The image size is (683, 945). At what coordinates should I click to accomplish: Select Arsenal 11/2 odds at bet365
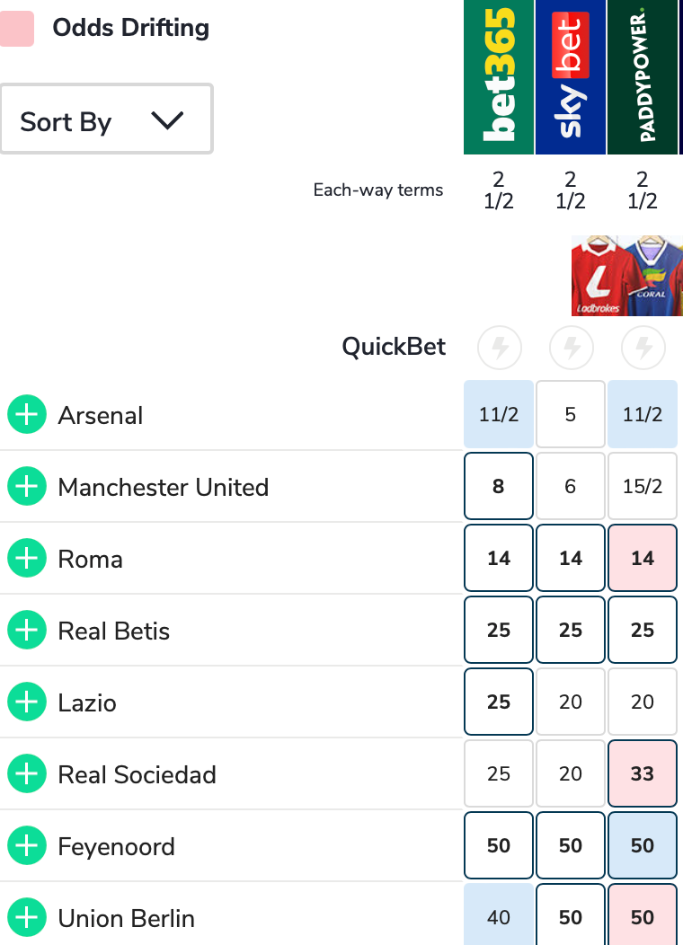499,414
